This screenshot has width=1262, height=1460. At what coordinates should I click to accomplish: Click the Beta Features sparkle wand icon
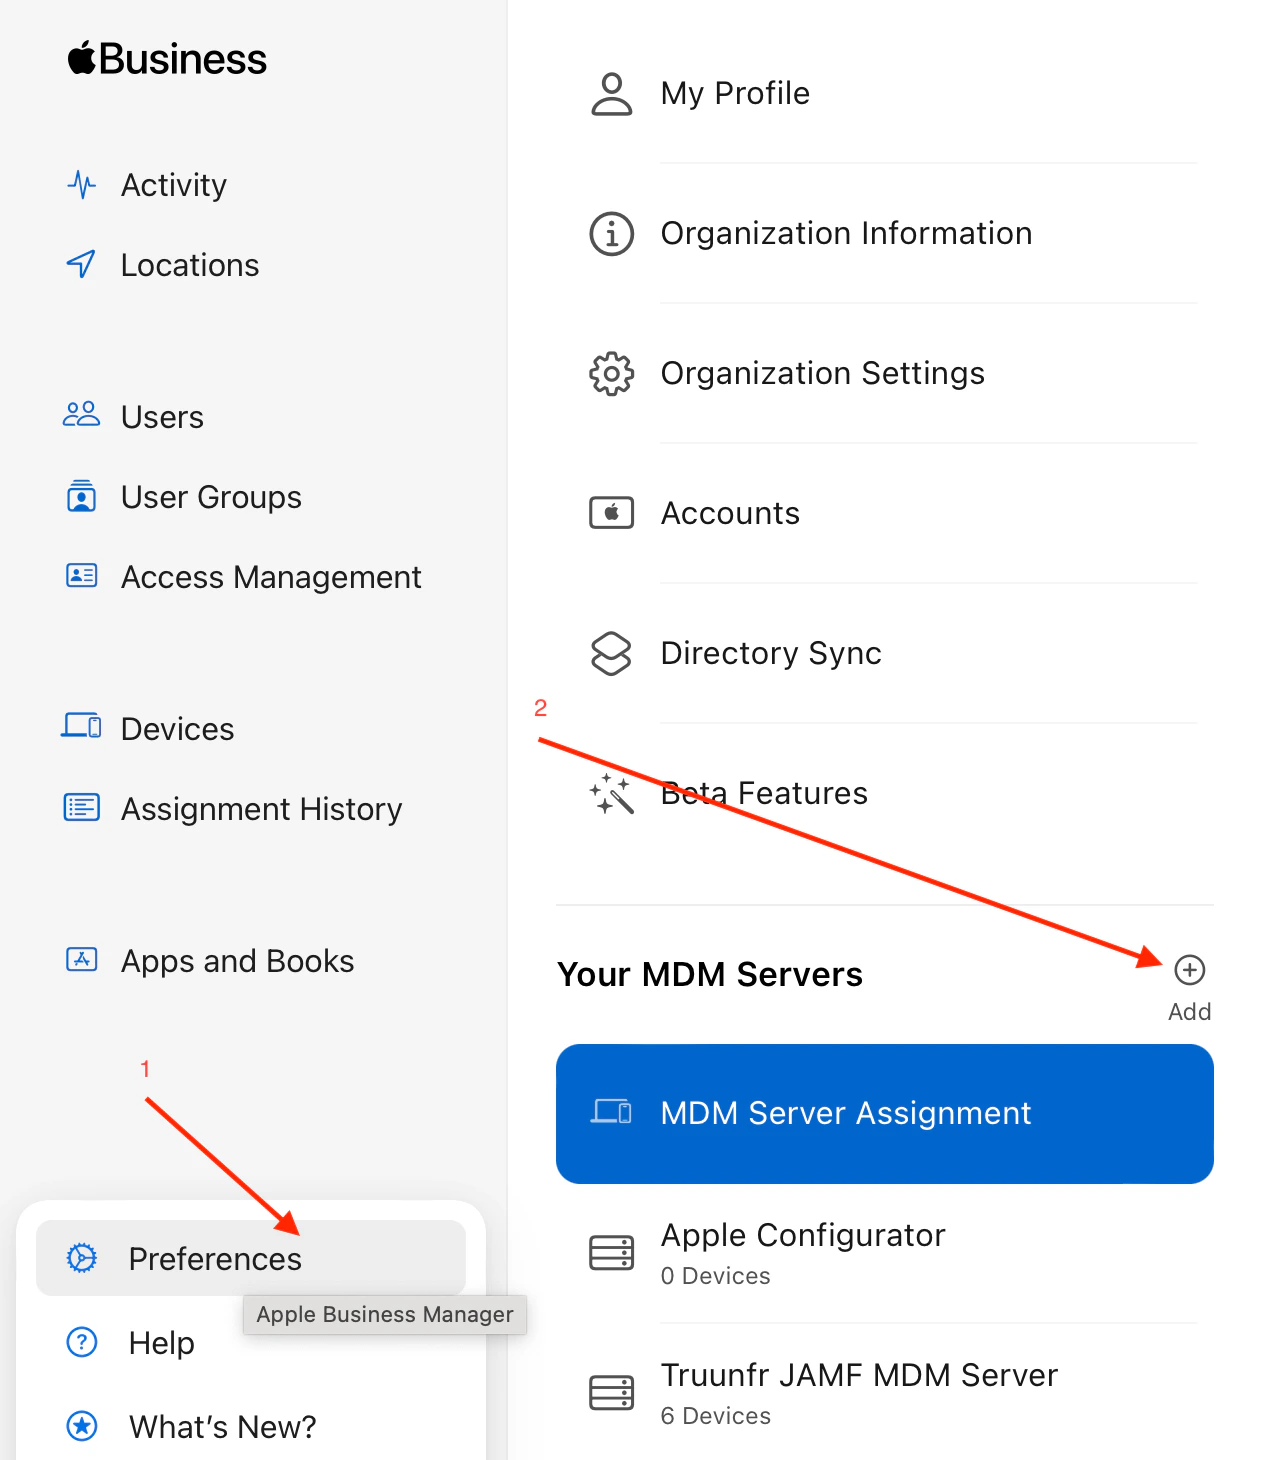point(611,794)
